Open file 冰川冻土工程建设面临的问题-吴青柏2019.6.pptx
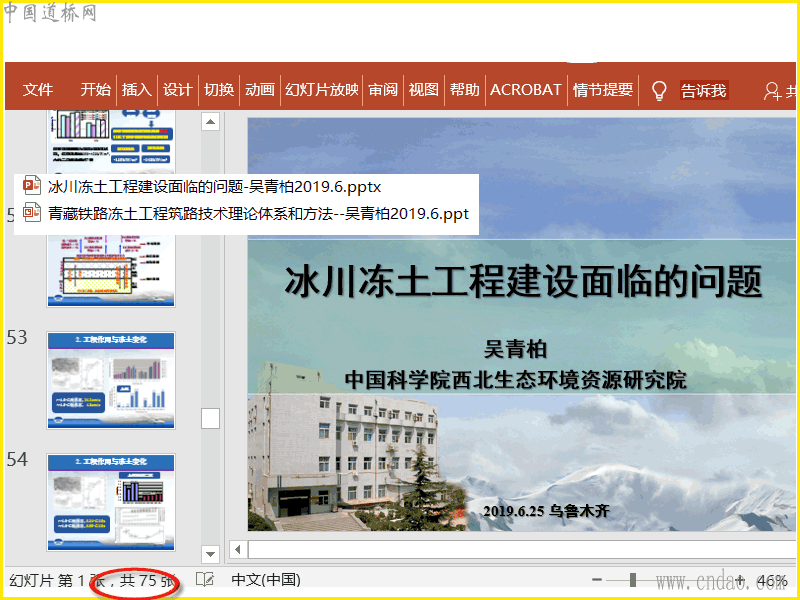Viewport: 800px width, 600px height. 214,187
